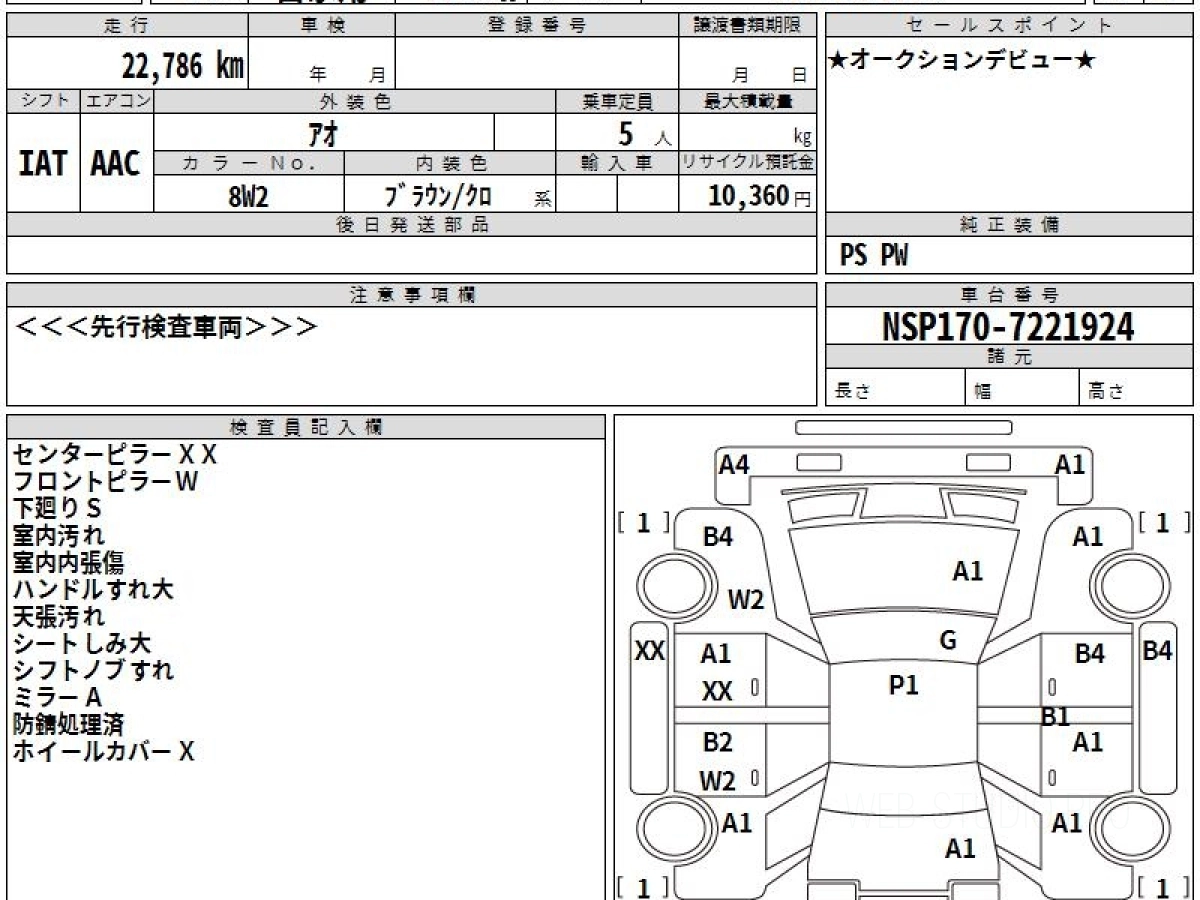Select the recycle deposit 10,360円
1200x900 pixels.
coord(760,195)
